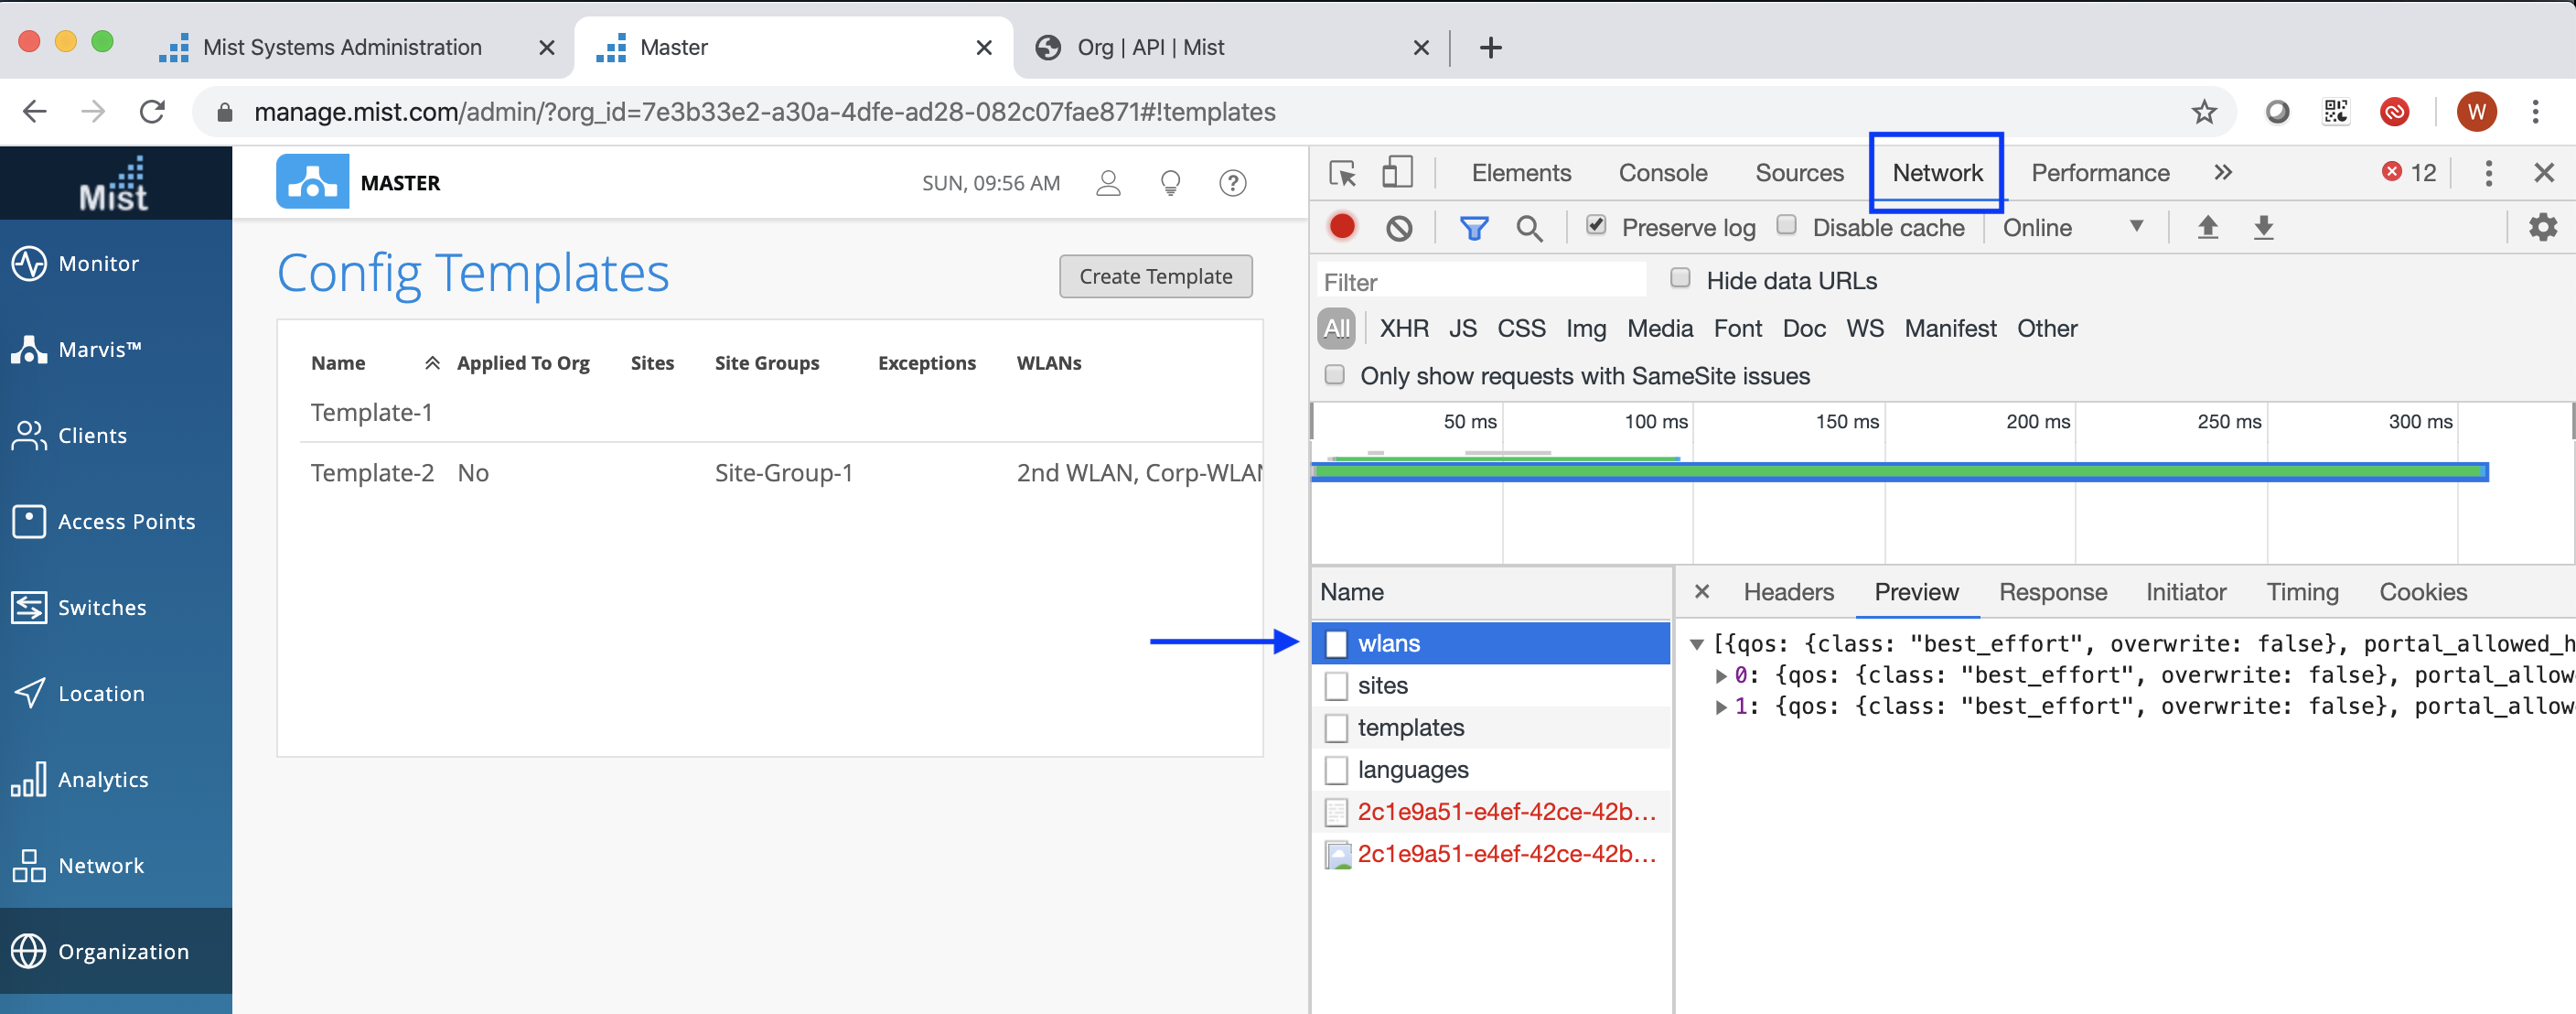Toggle the device toolbar icon
The height and width of the screenshot is (1014, 2576).
click(x=1396, y=173)
